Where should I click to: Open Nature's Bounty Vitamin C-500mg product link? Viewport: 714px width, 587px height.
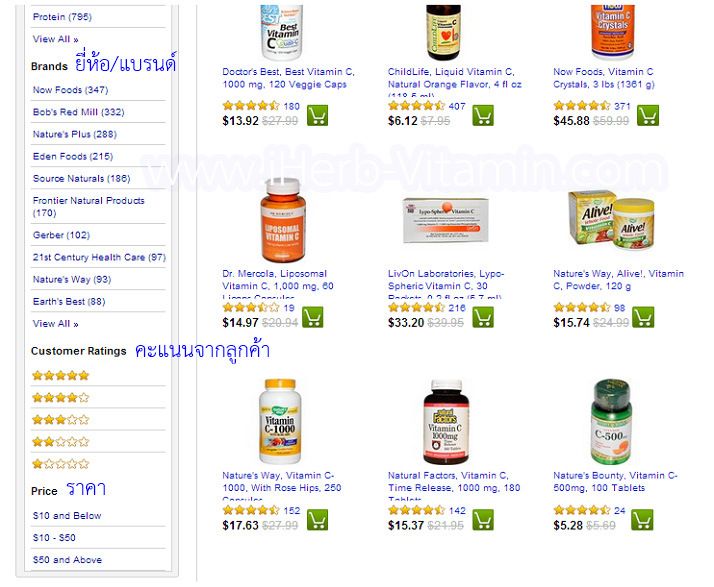click(615, 482)
